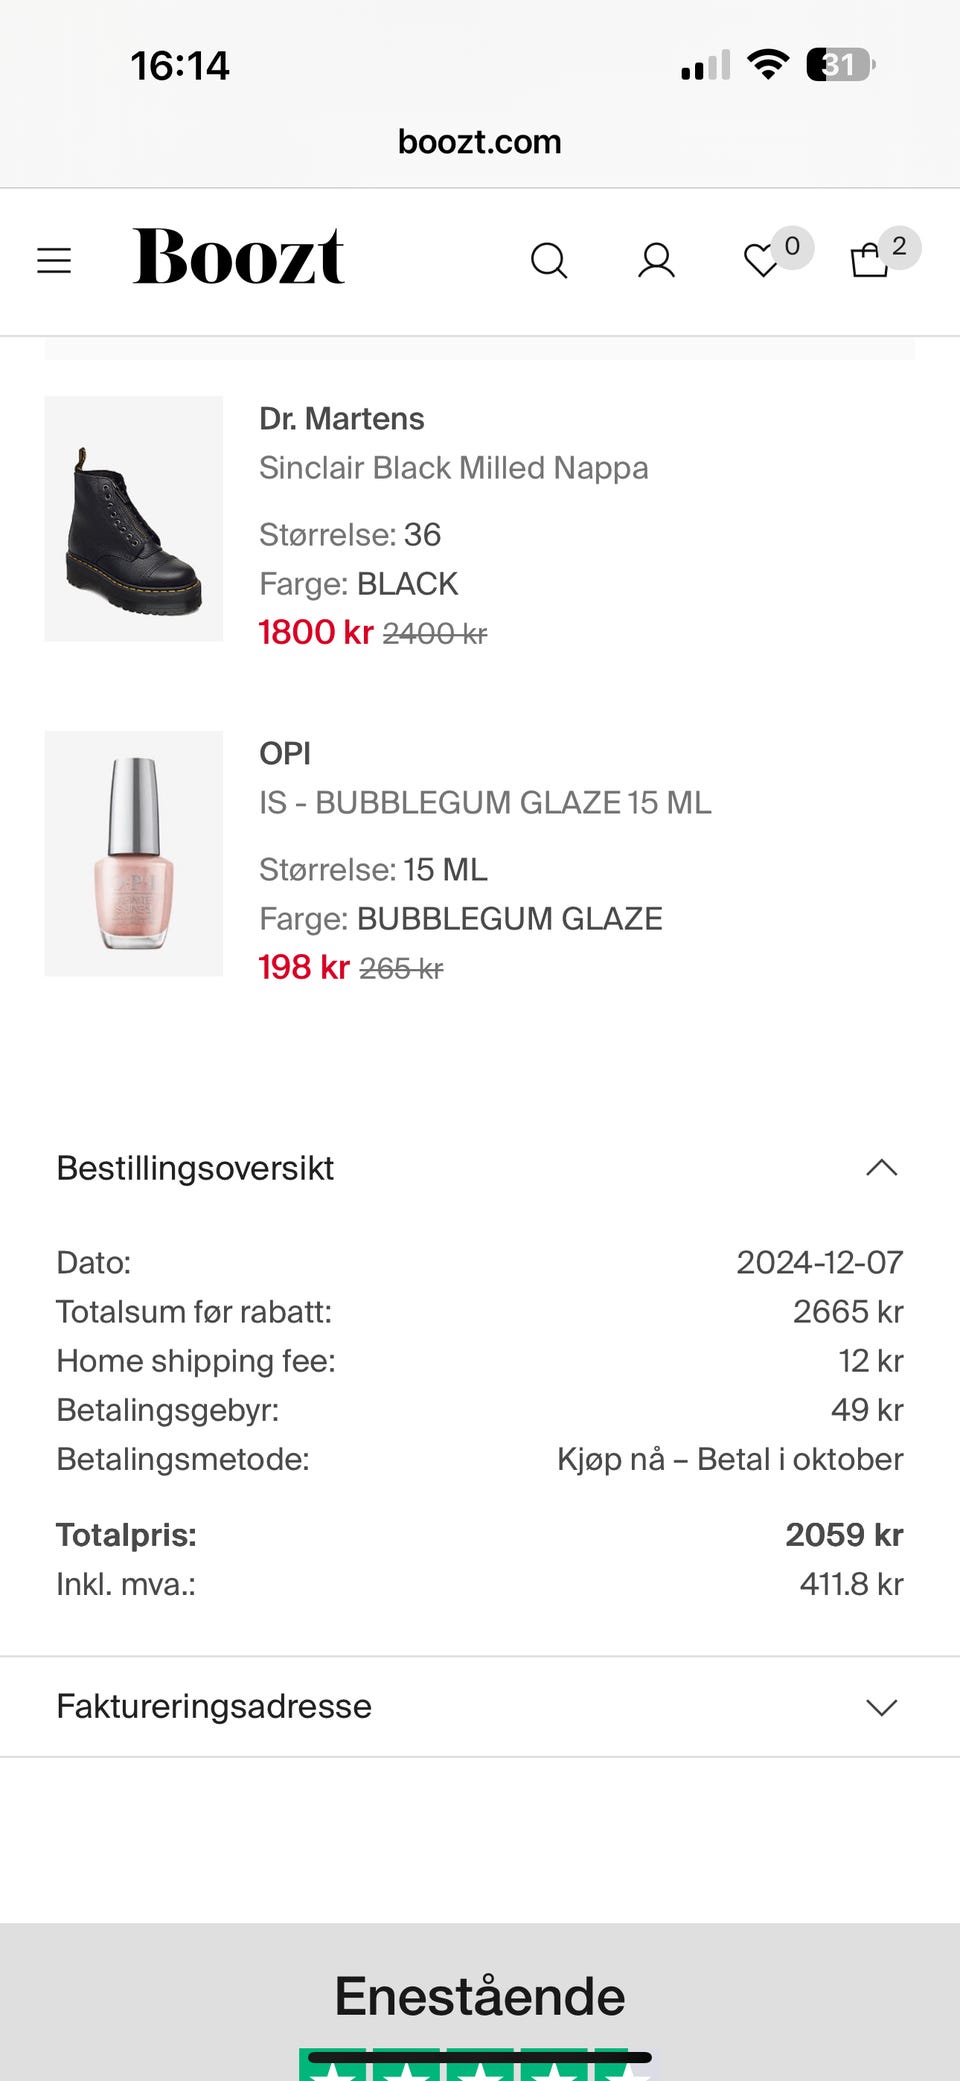The image size is (960, 2081).
Task: Tap the Wi-Fi status icon
Action: tap(768, 65)
